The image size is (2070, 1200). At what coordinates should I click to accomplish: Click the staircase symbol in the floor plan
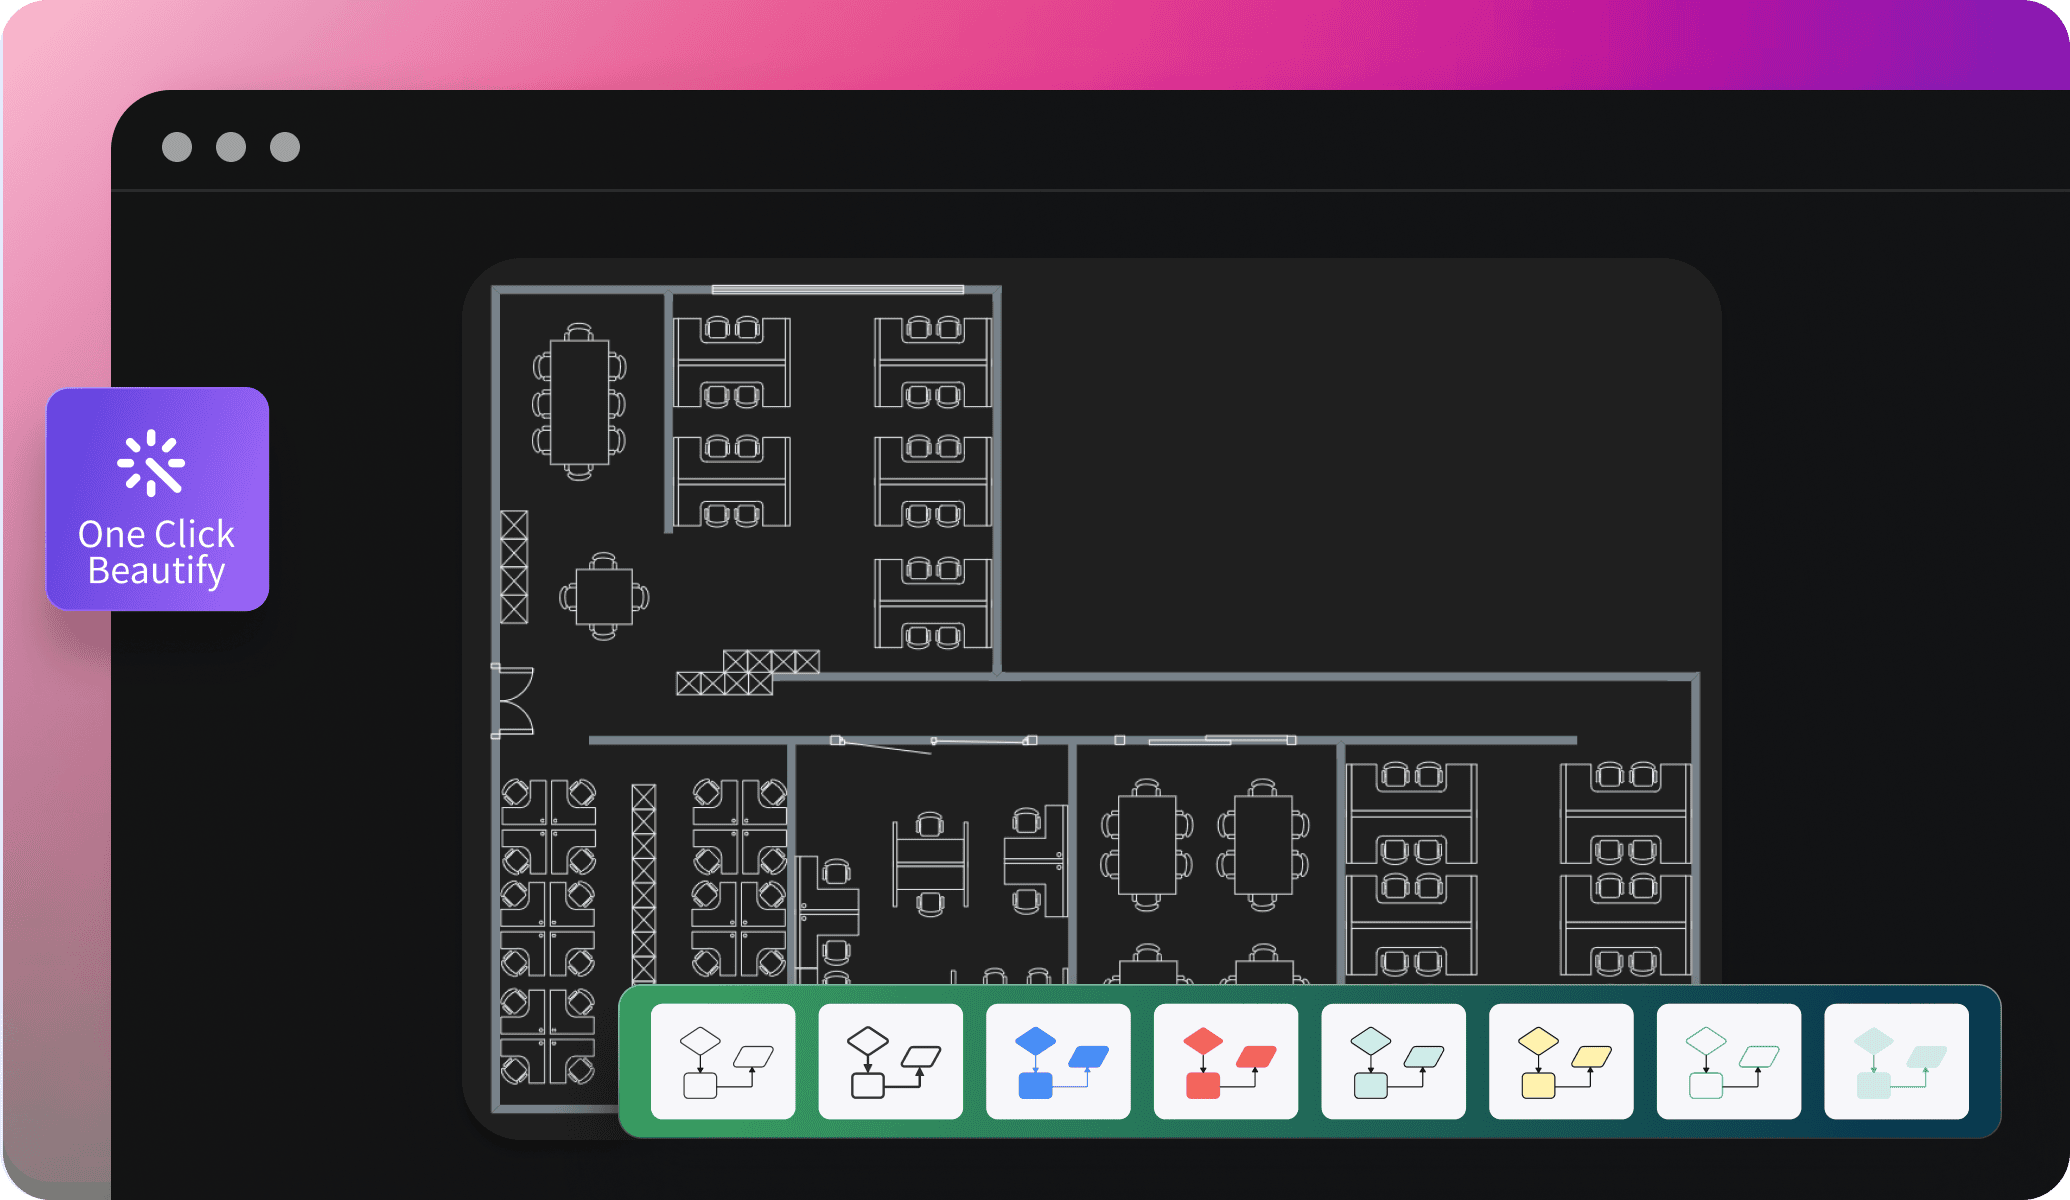point(748,670)
